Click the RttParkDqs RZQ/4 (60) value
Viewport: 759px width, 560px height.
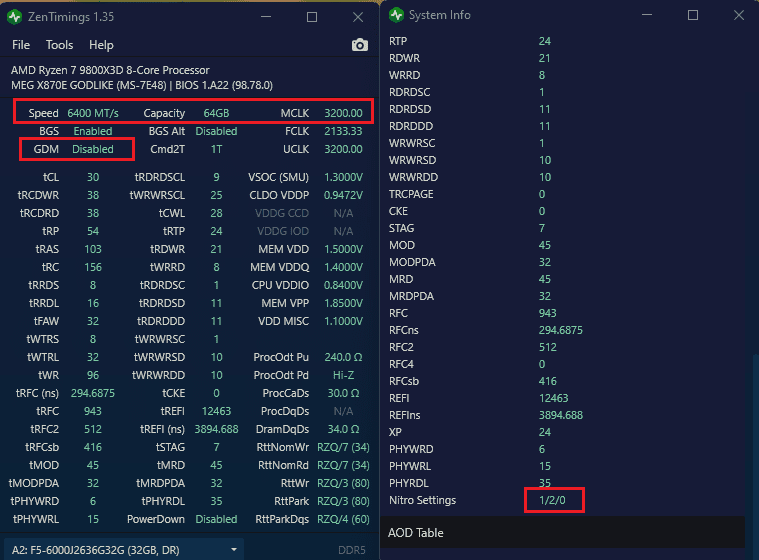pyautogui.click(x=343, y=519)
